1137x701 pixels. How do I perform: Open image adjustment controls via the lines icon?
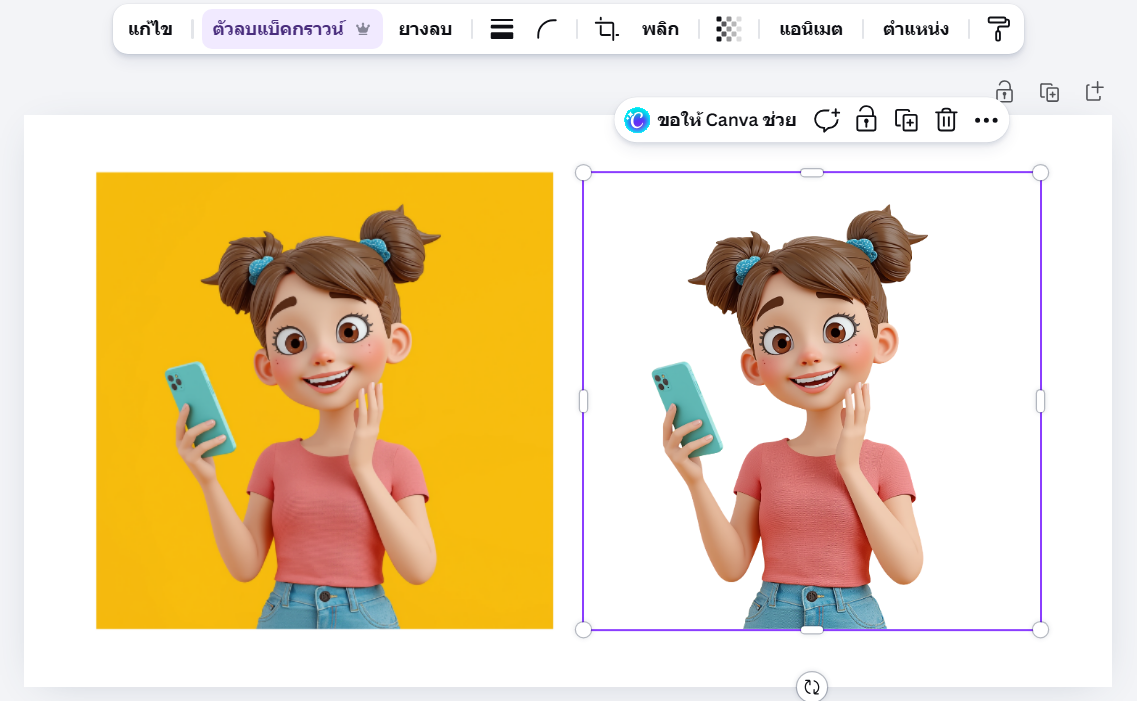502,28
